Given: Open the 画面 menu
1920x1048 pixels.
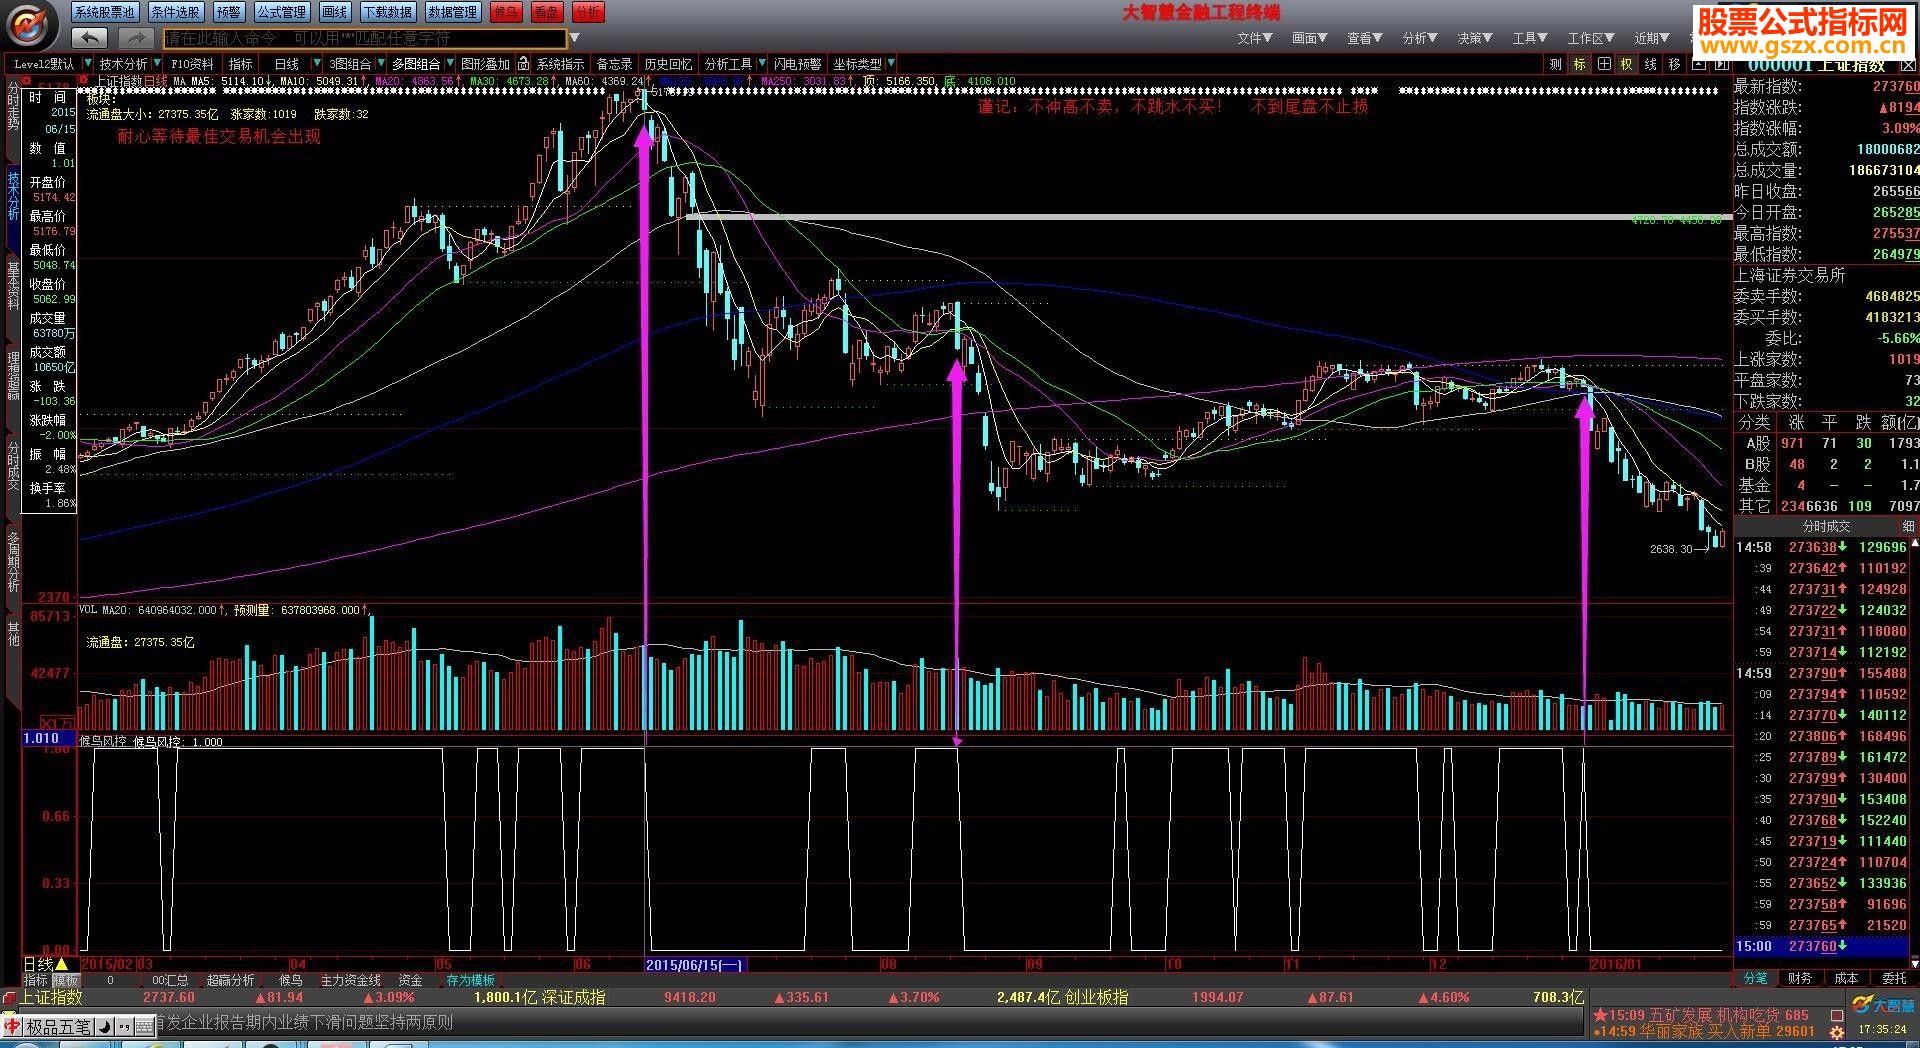Looking at the screenshot, I should click(x=1309, y=38).
